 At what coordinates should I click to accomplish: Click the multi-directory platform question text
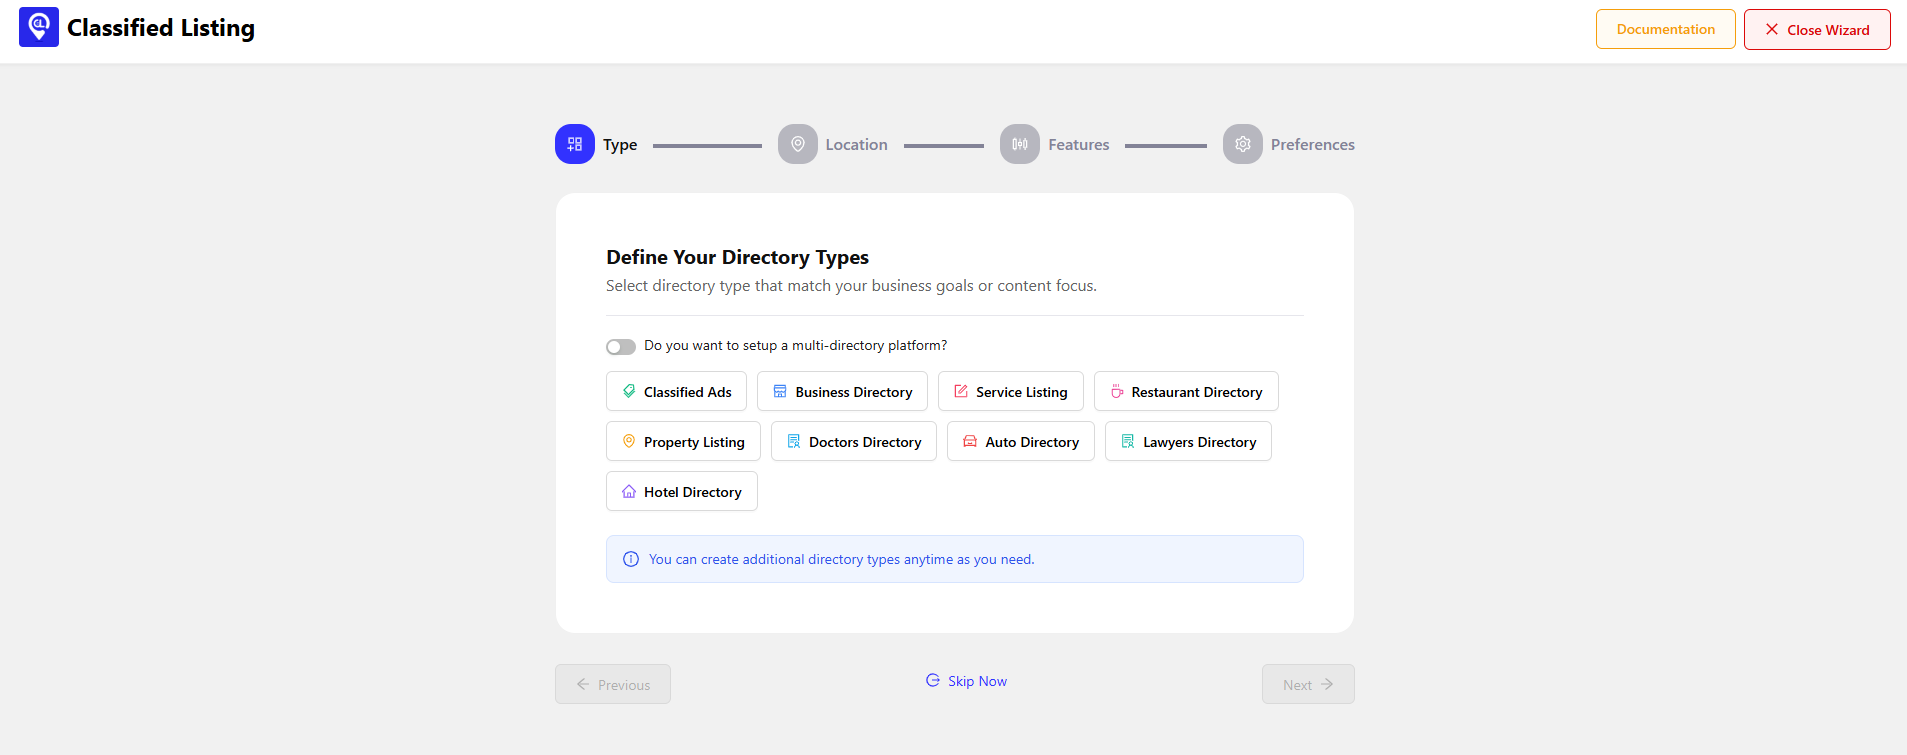pyautogui.click(x=796, y=345)
